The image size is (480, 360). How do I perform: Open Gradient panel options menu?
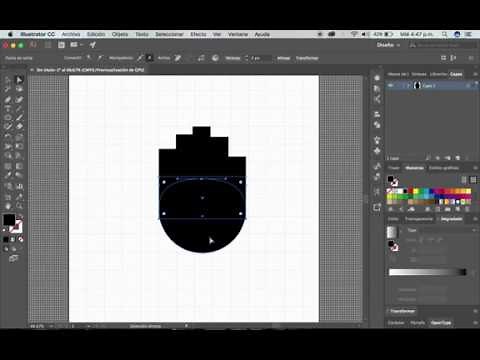click(475, 219)
